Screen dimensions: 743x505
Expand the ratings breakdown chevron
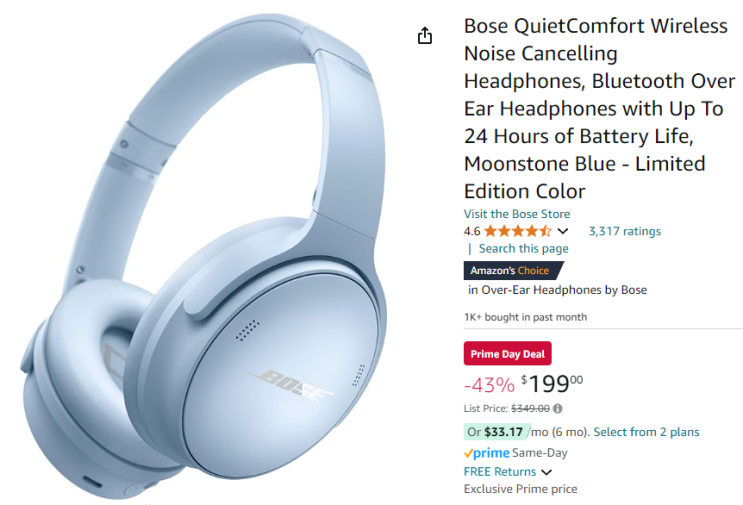tap(562, 231)
